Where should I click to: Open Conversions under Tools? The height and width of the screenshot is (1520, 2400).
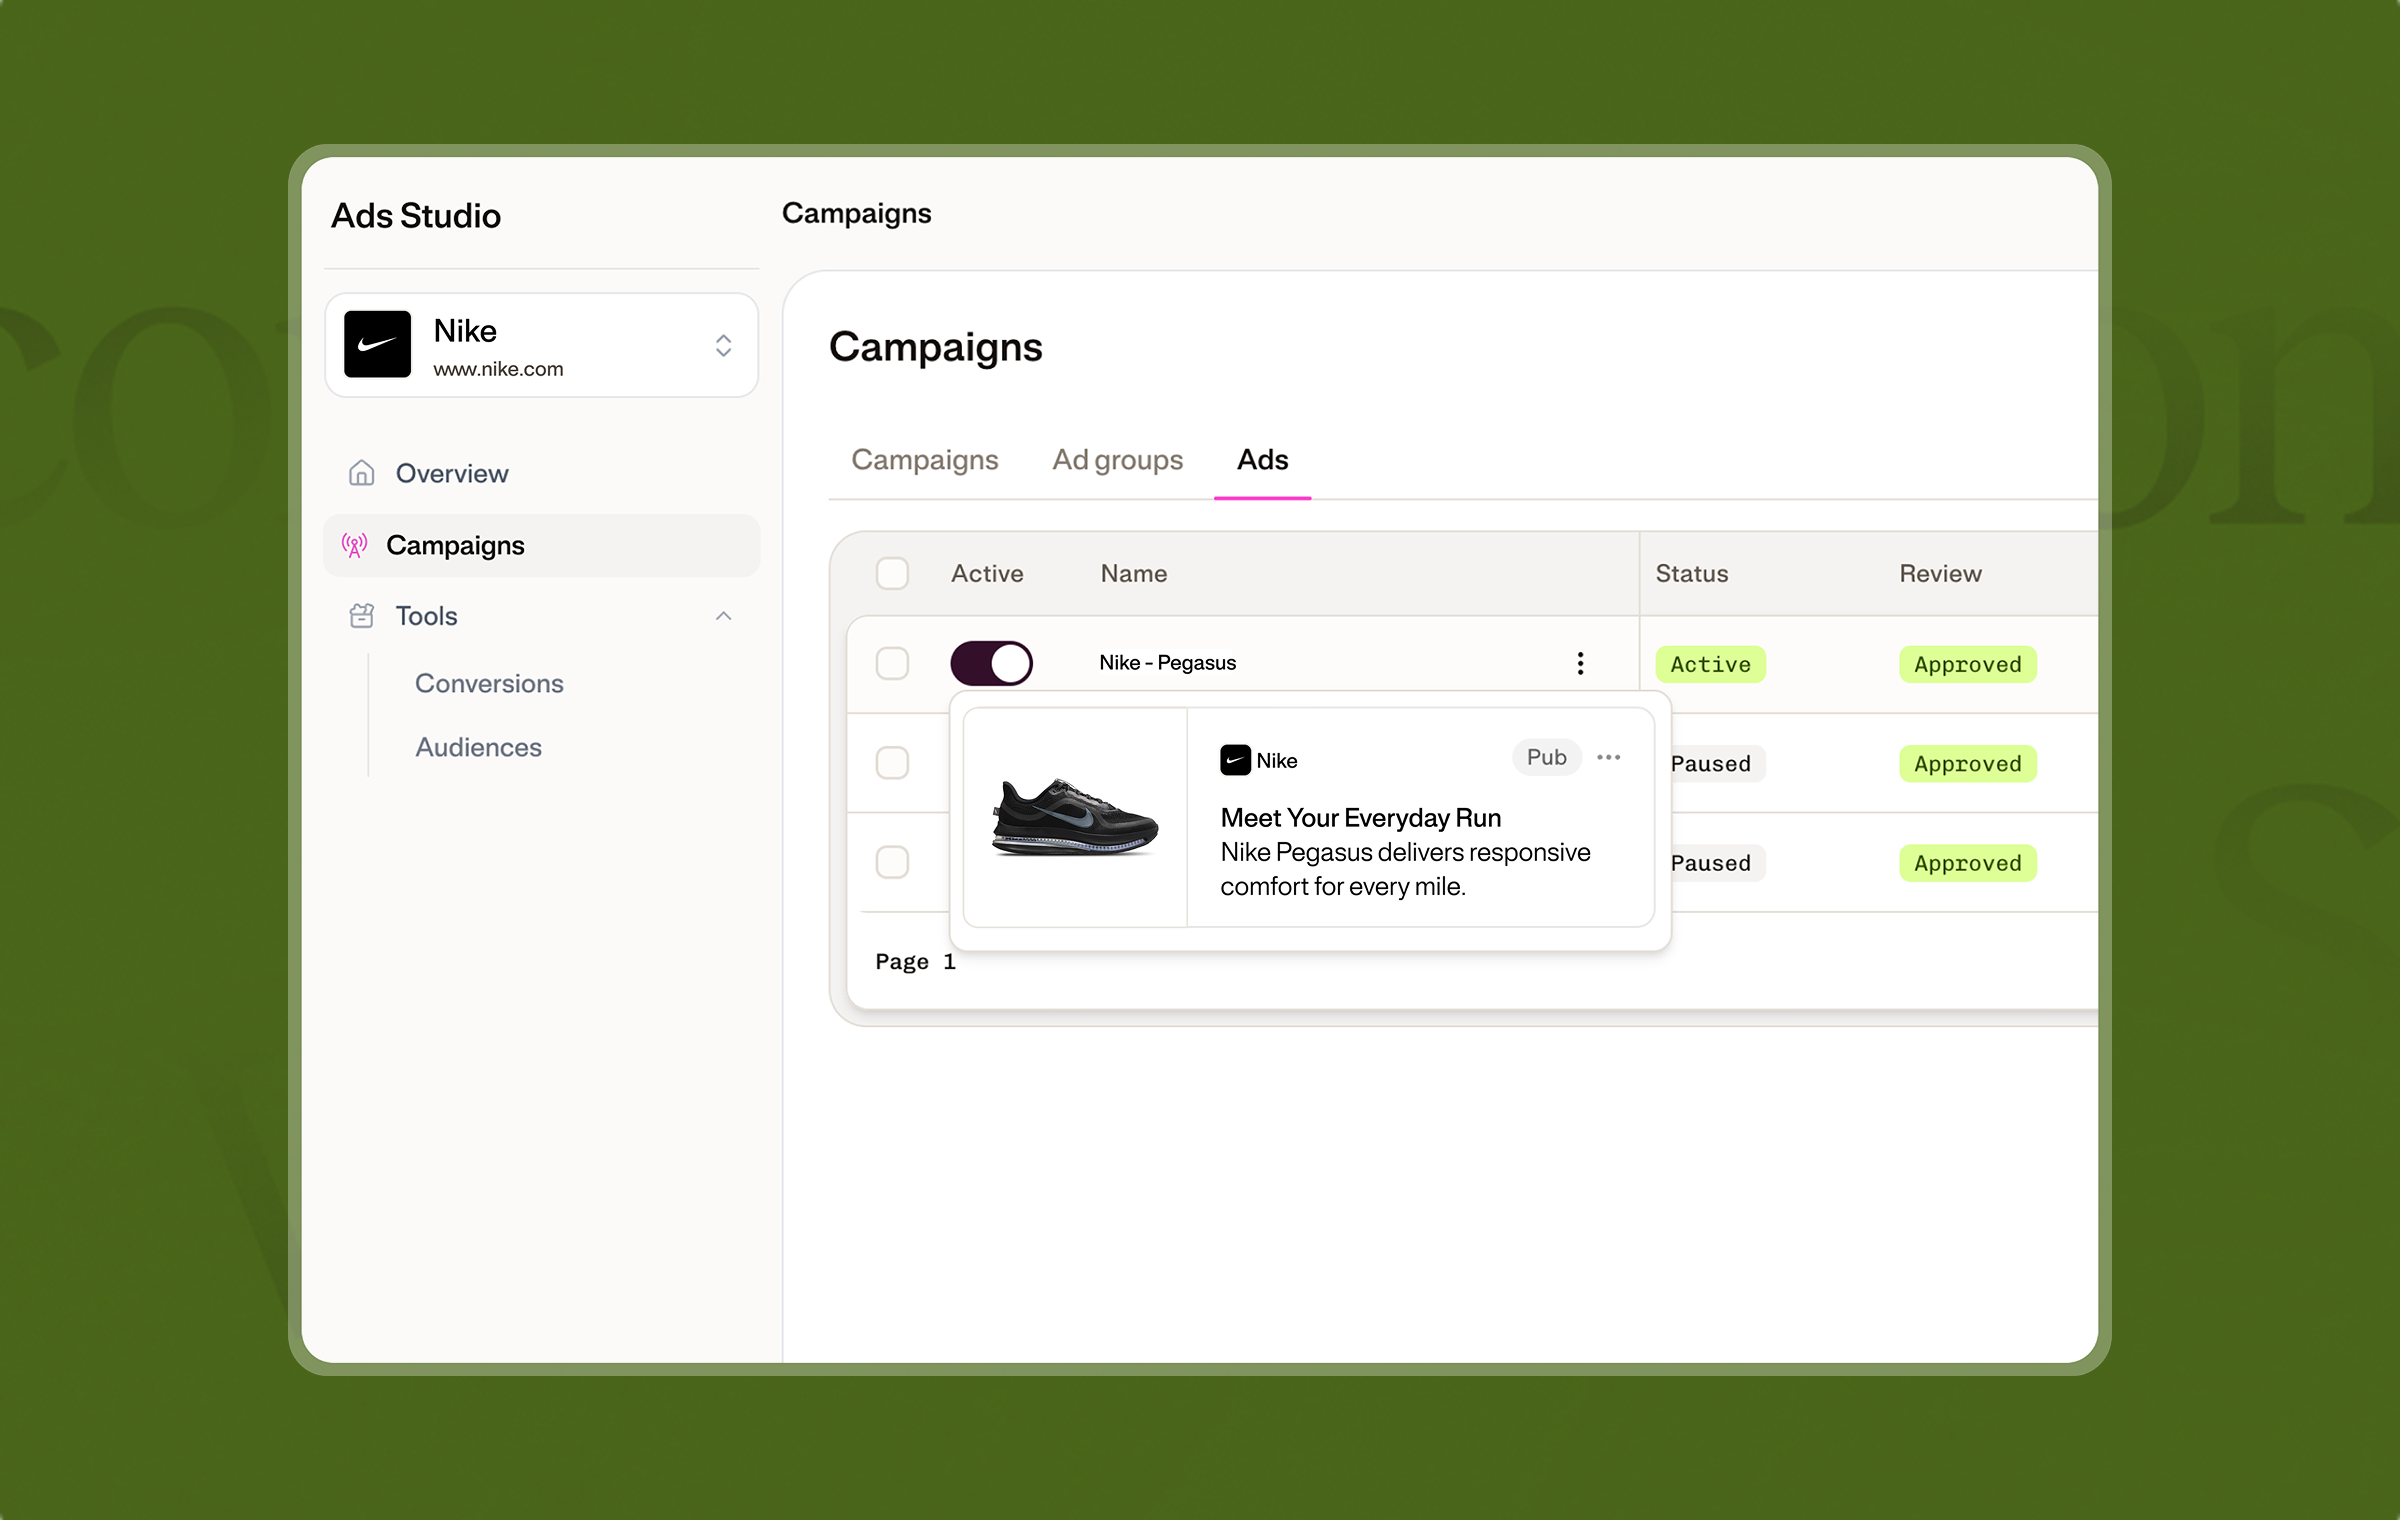pos(489,683)
